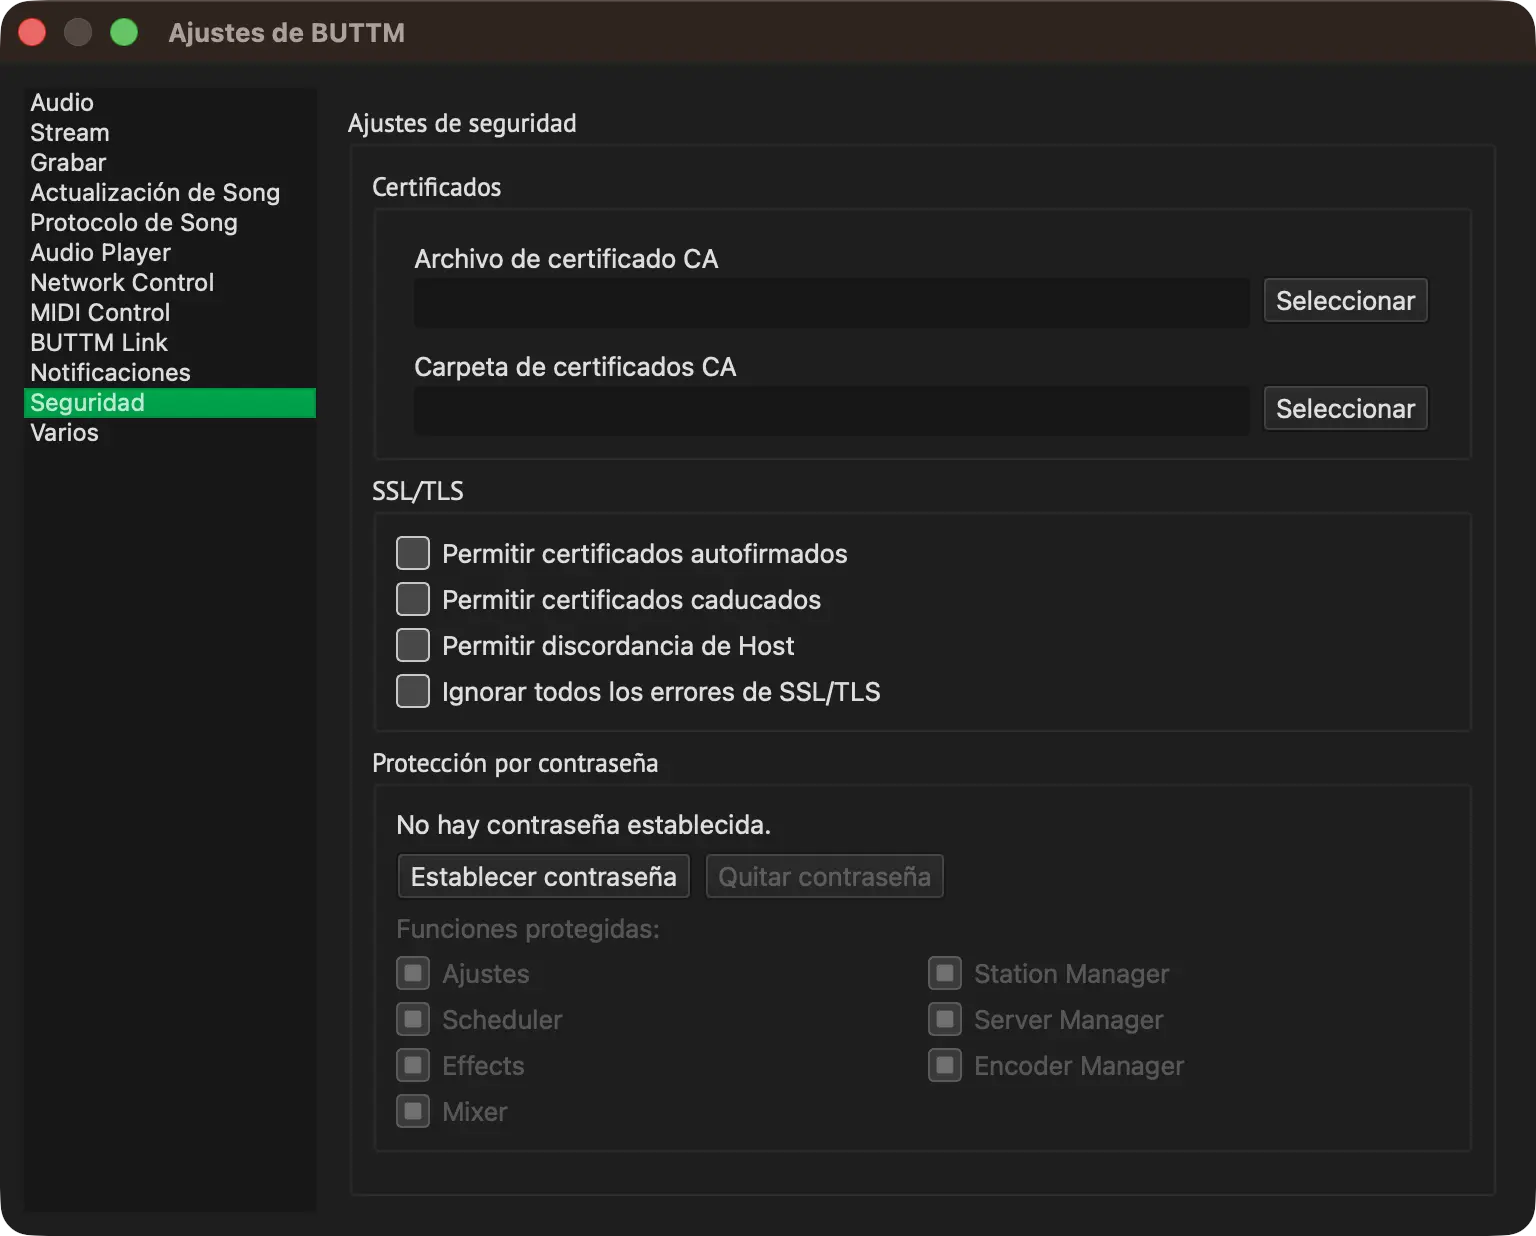Check the Mixer protected function box
The width and height of the screenshot is (1536, 1236).
click(x=413, y=1111)
